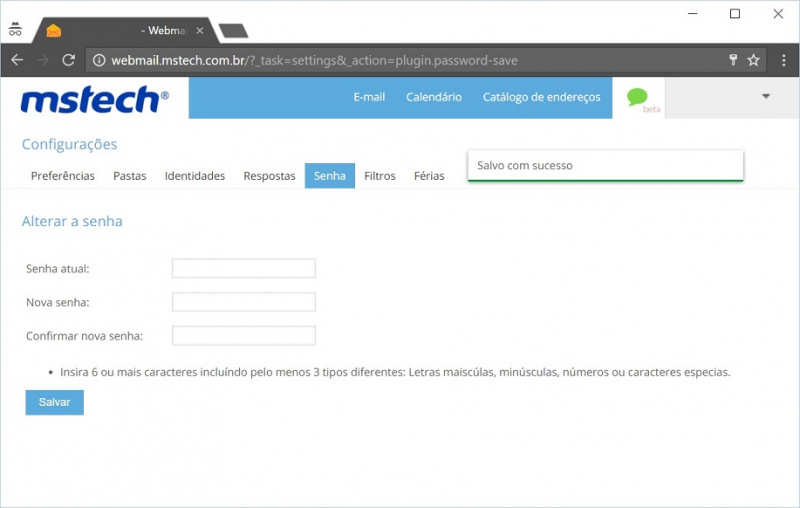The height and width of the screenshot is (508, 800).
Task: Open the saved password key icon
Action: (733, 60)
